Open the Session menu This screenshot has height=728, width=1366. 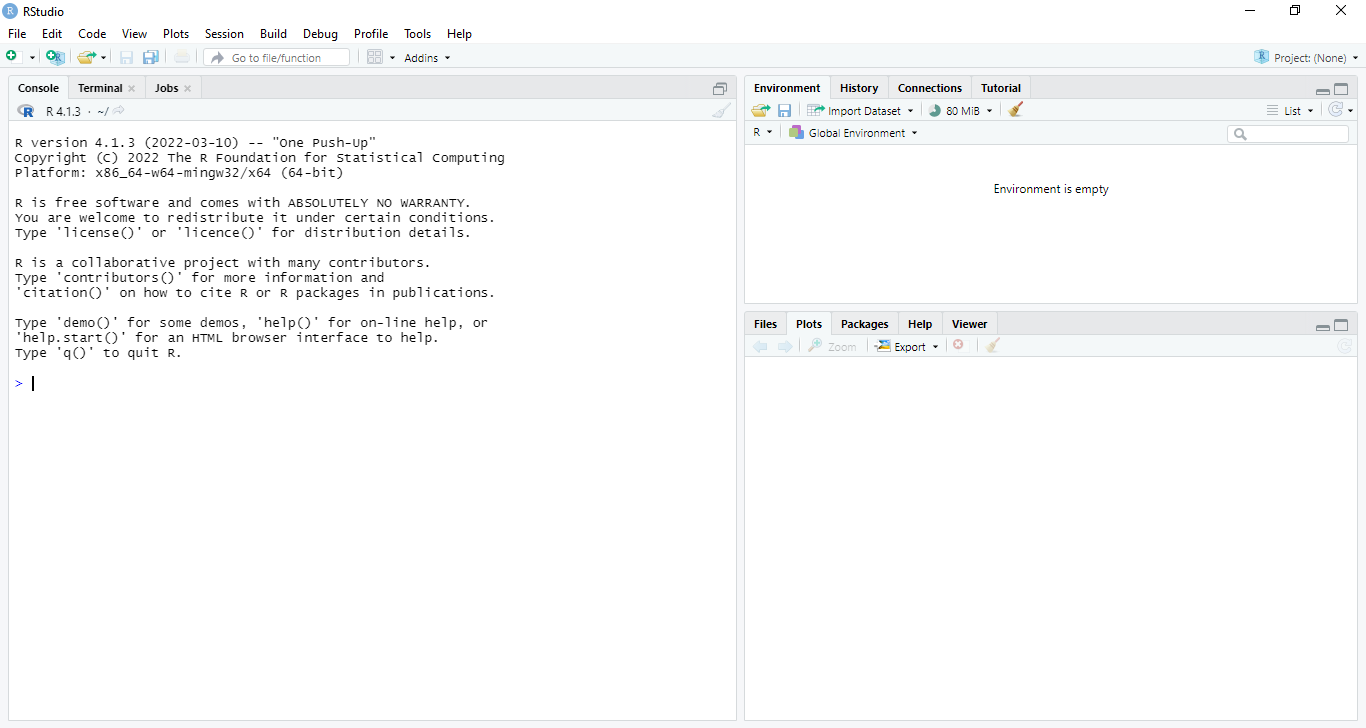(224, 34)
